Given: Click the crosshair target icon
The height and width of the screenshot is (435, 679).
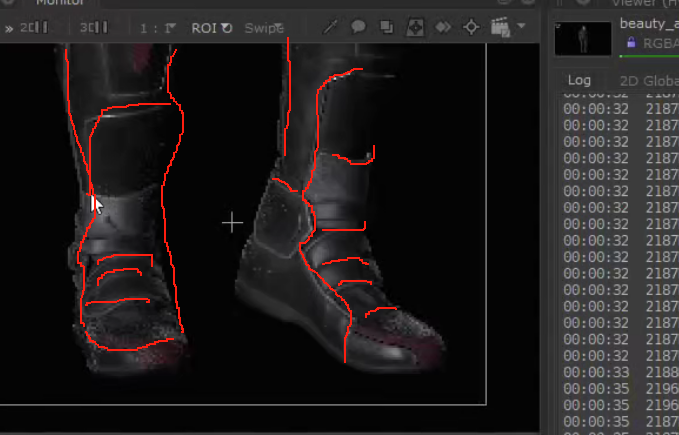Looking at the screenshot, I should 470,27.
